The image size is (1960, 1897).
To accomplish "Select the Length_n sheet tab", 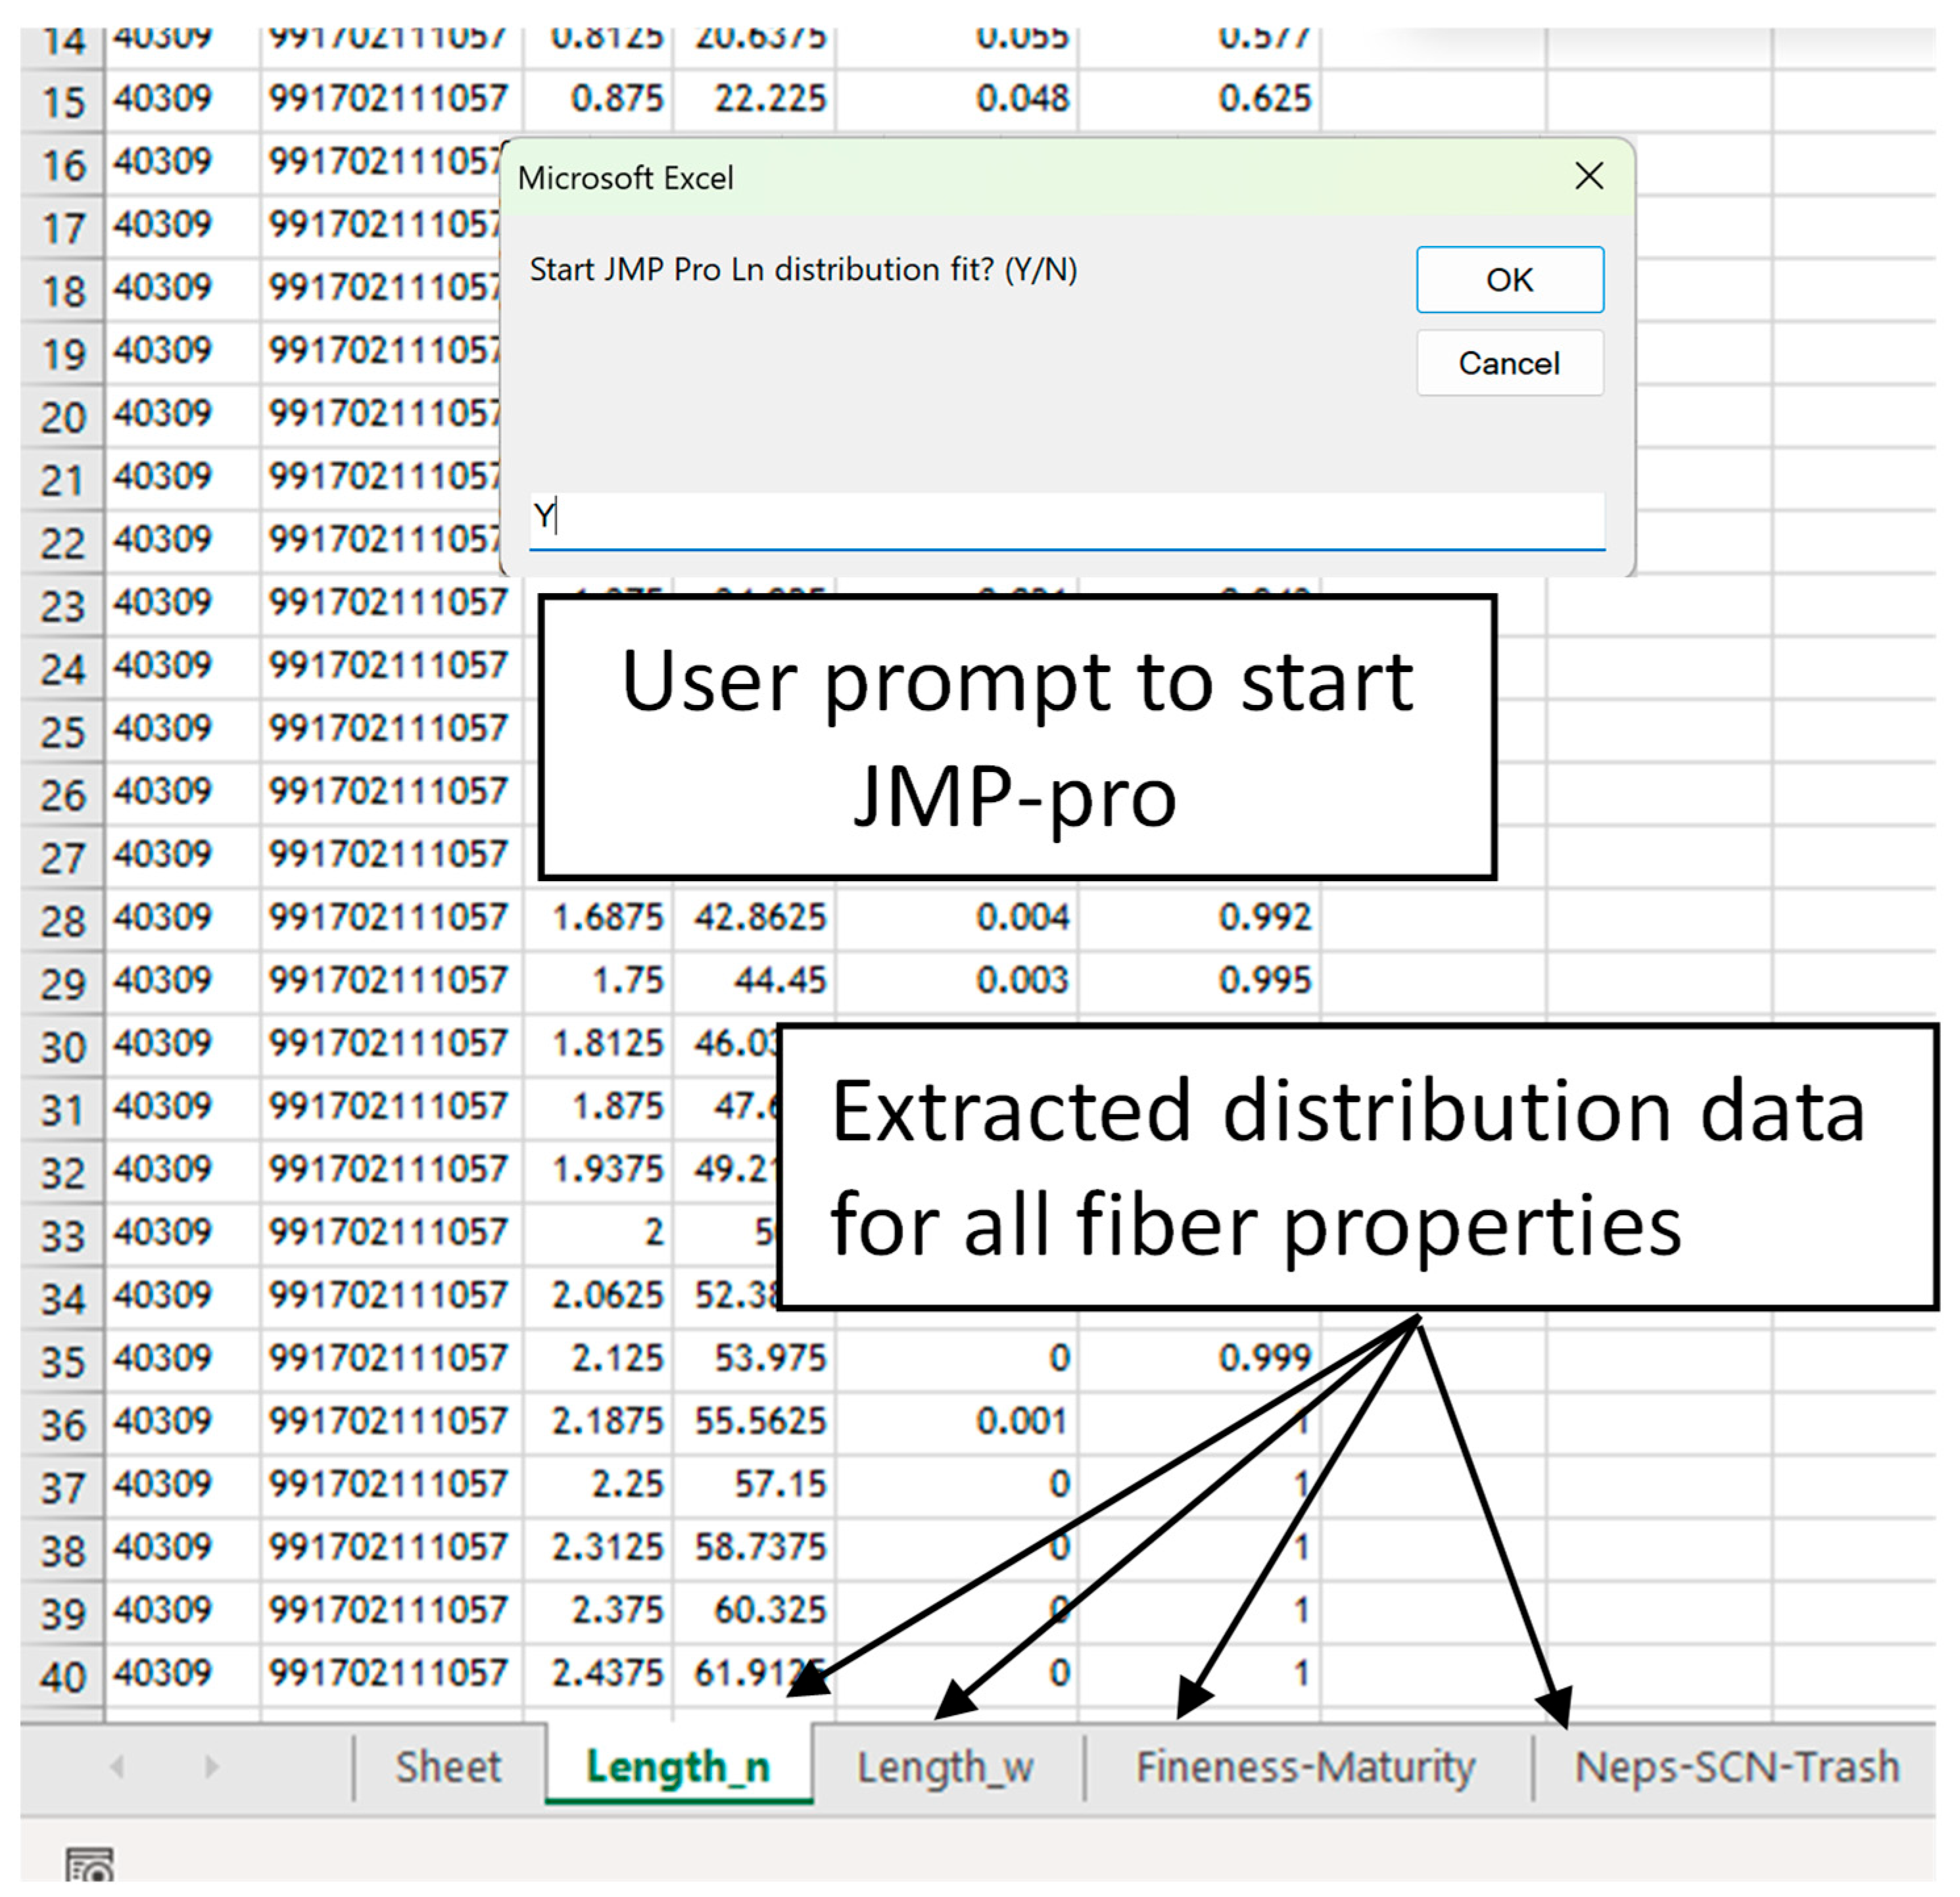I will tap(678, 1767).
